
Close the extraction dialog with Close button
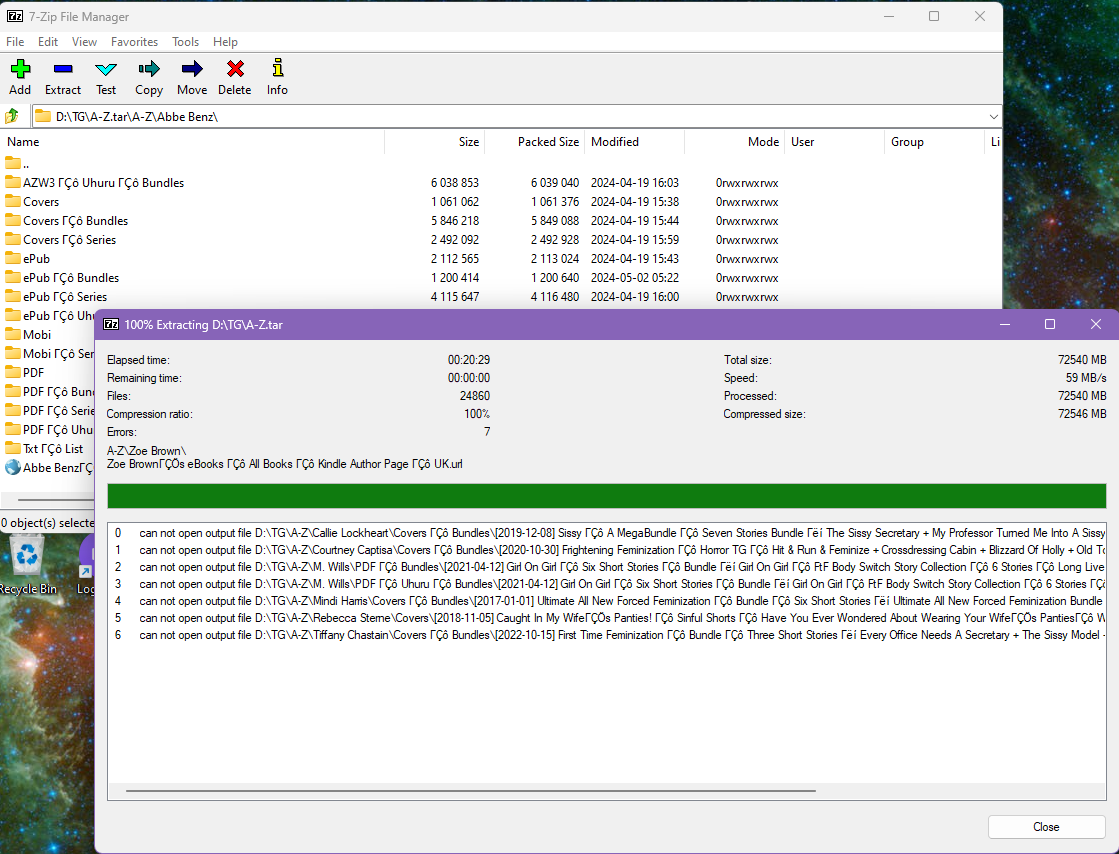(1046, 827)
